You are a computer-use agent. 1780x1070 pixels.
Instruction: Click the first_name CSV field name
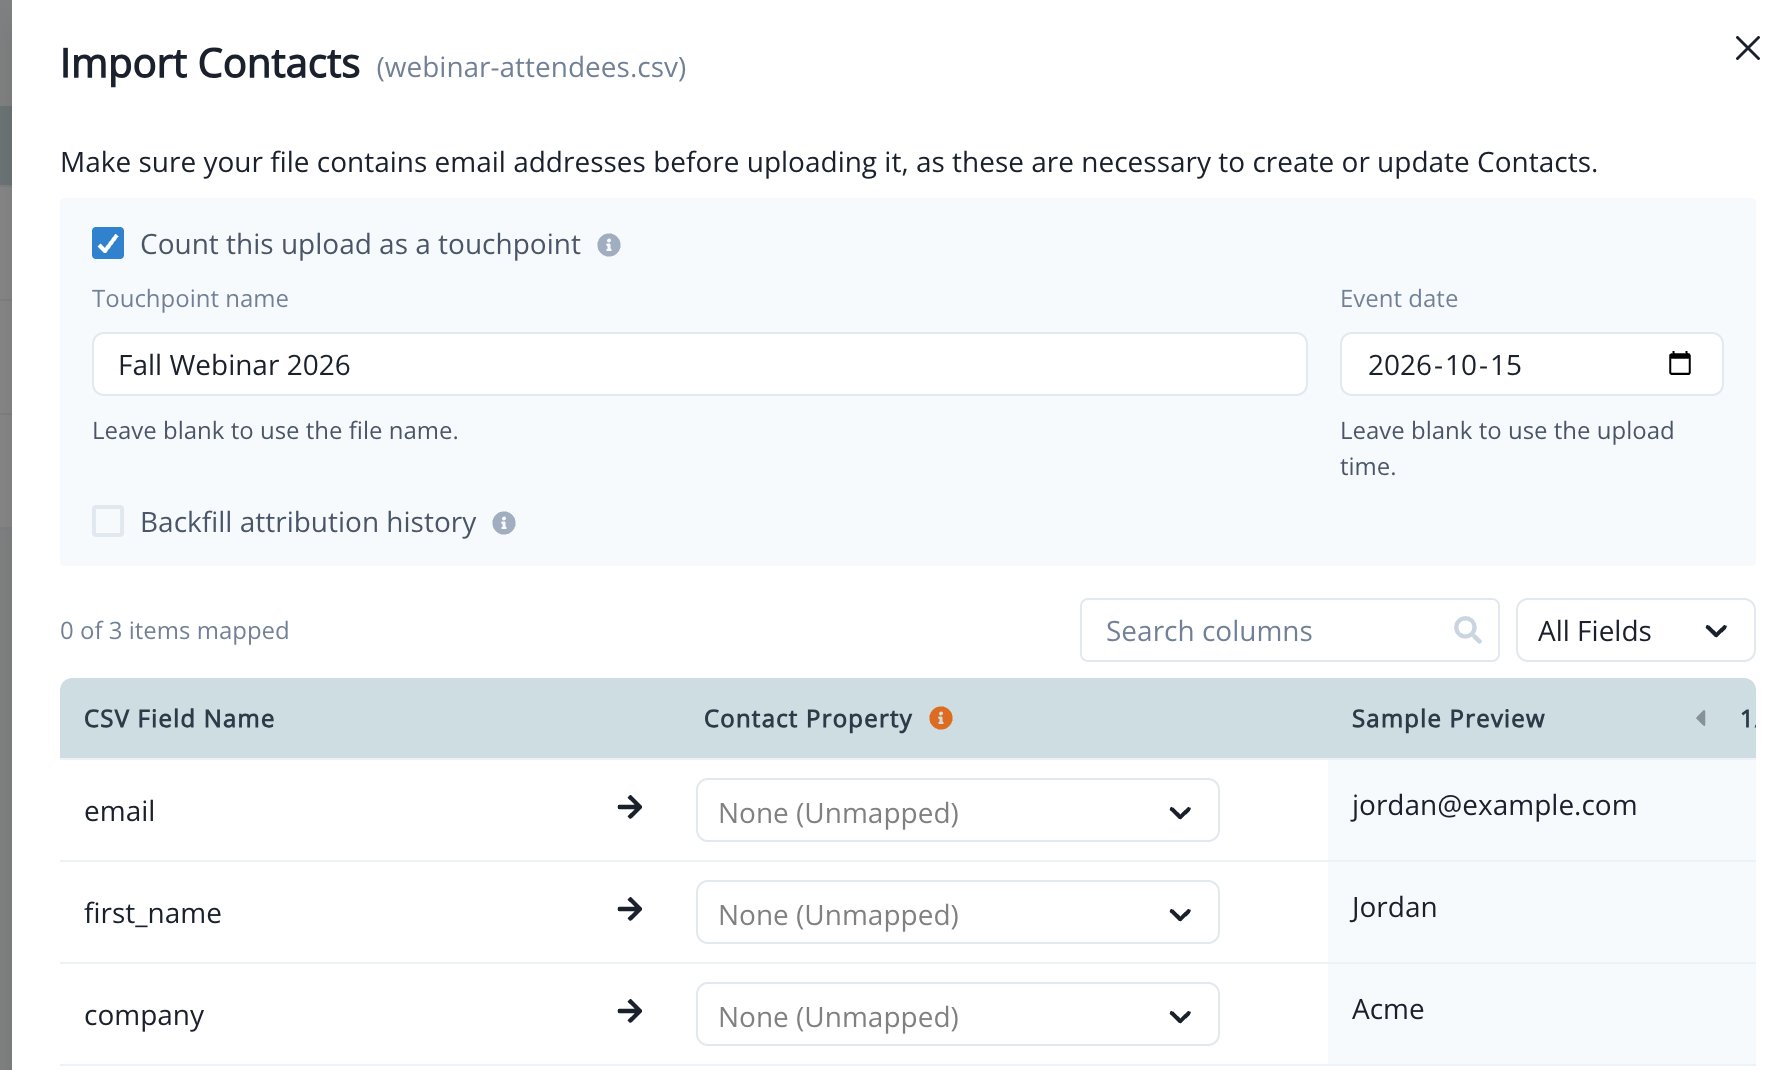153,913
